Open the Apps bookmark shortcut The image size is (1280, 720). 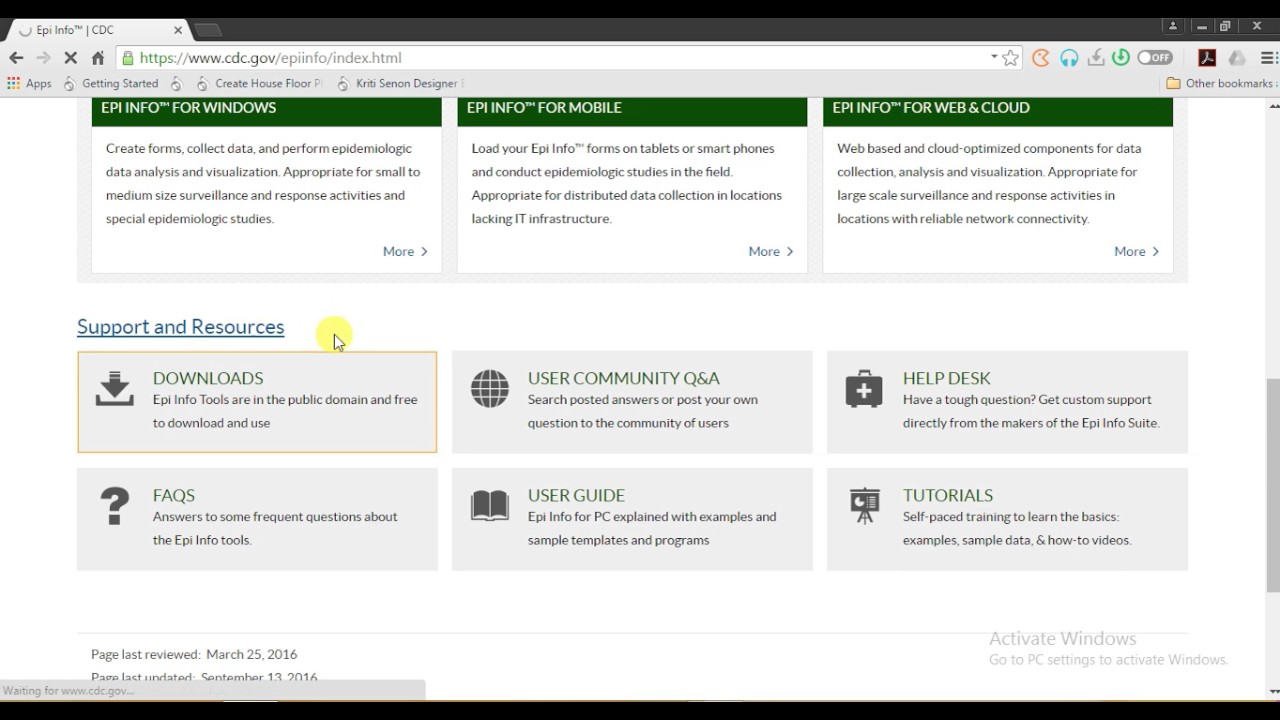coord(29,83)
